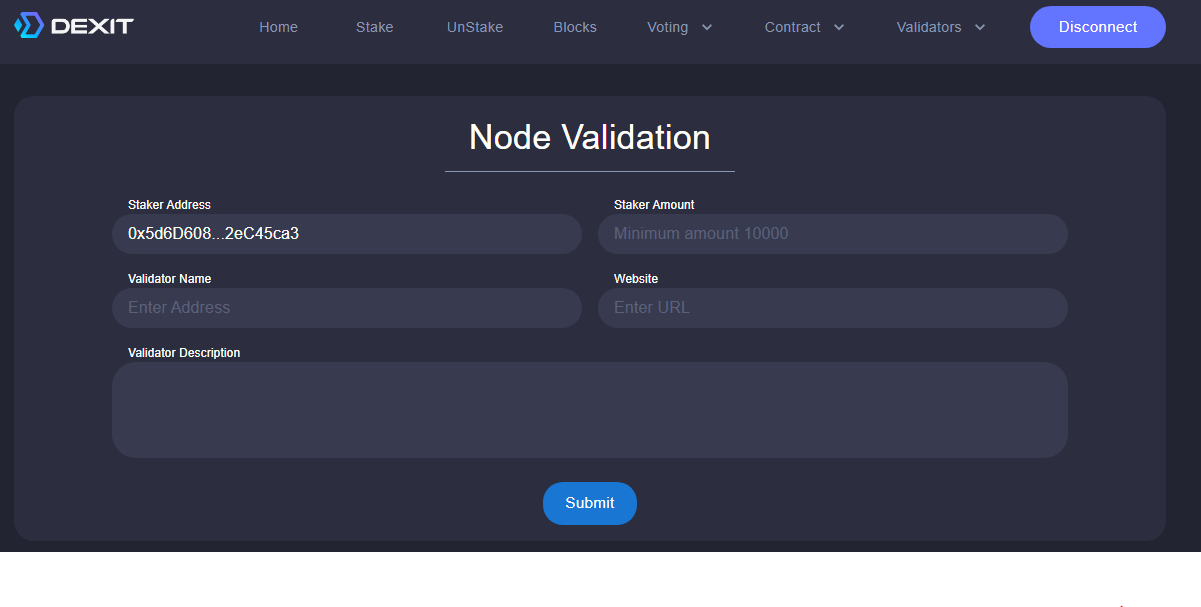Expand the Validators dropdown chevron

coord(979,27)
